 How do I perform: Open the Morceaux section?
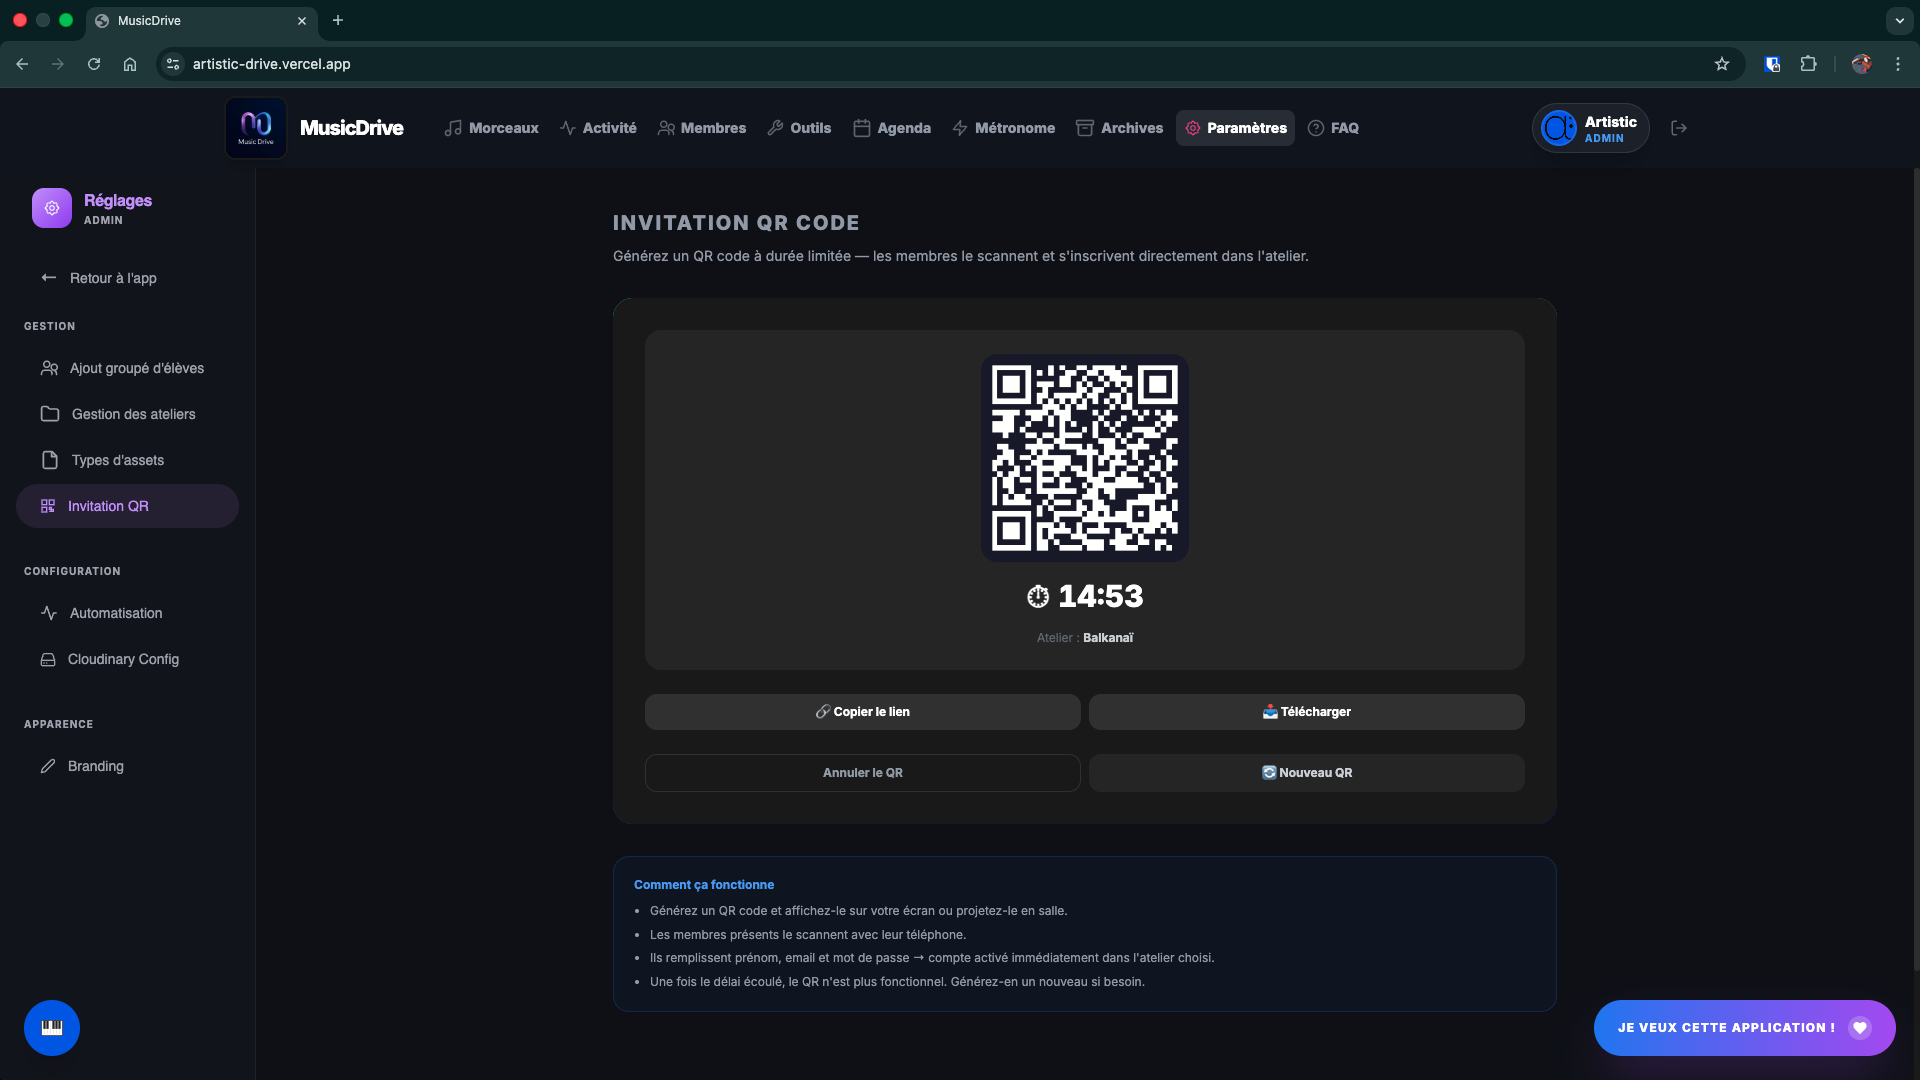[x=492, y=128]
